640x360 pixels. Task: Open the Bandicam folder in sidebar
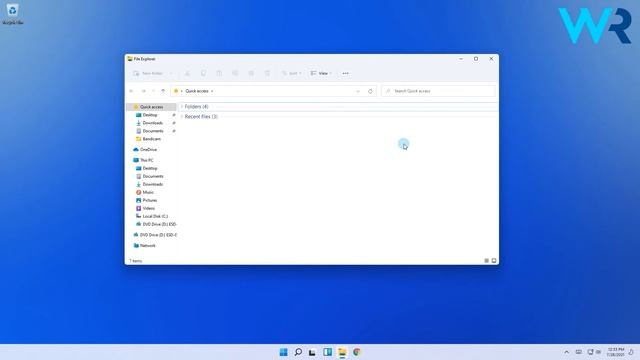click(x=151, y=139)
